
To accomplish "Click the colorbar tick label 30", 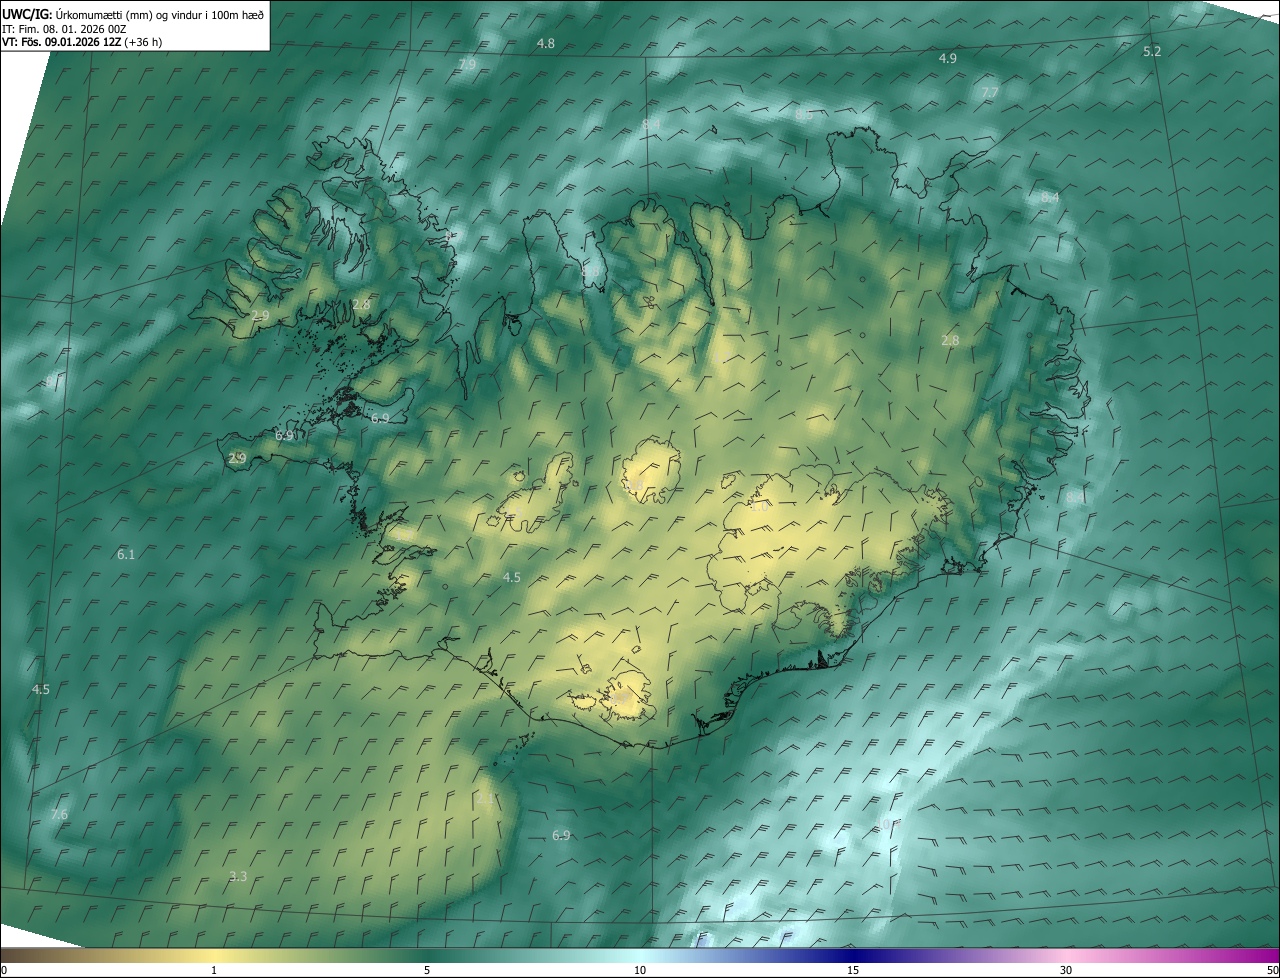I will pos(1066,971).
